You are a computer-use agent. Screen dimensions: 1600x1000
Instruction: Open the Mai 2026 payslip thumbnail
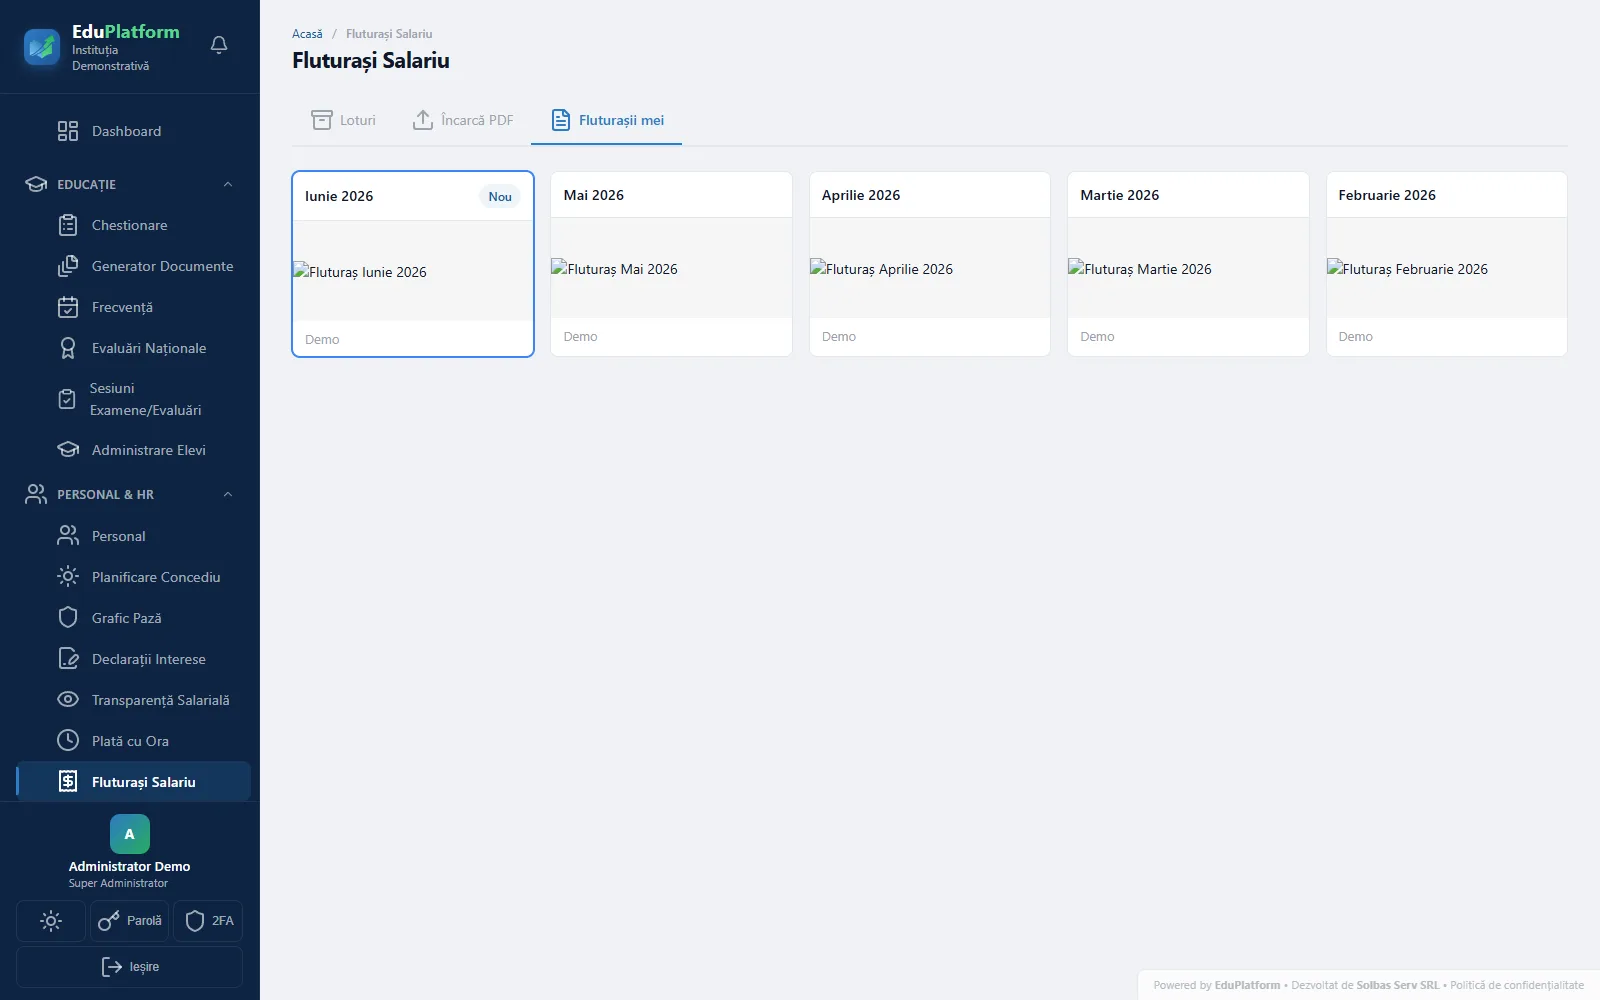click(671, 268)
